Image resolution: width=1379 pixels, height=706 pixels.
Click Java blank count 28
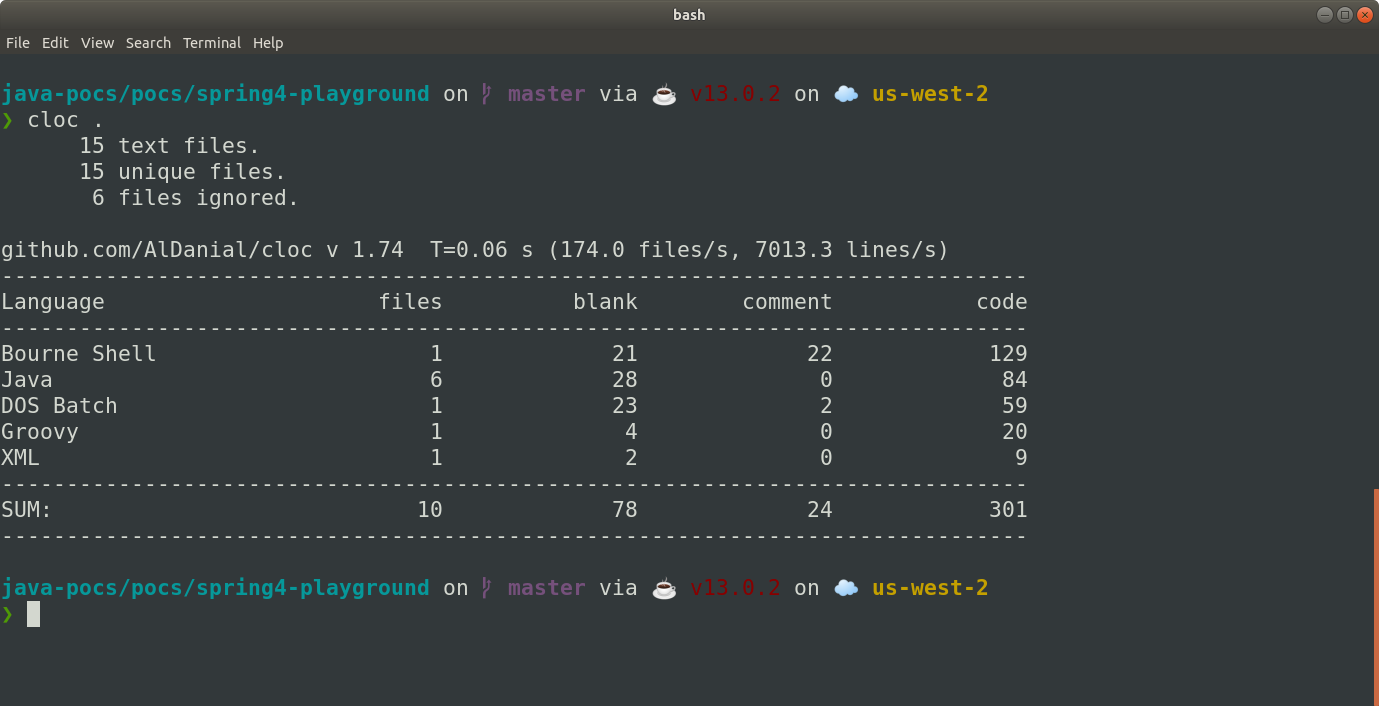pos(625,380)
